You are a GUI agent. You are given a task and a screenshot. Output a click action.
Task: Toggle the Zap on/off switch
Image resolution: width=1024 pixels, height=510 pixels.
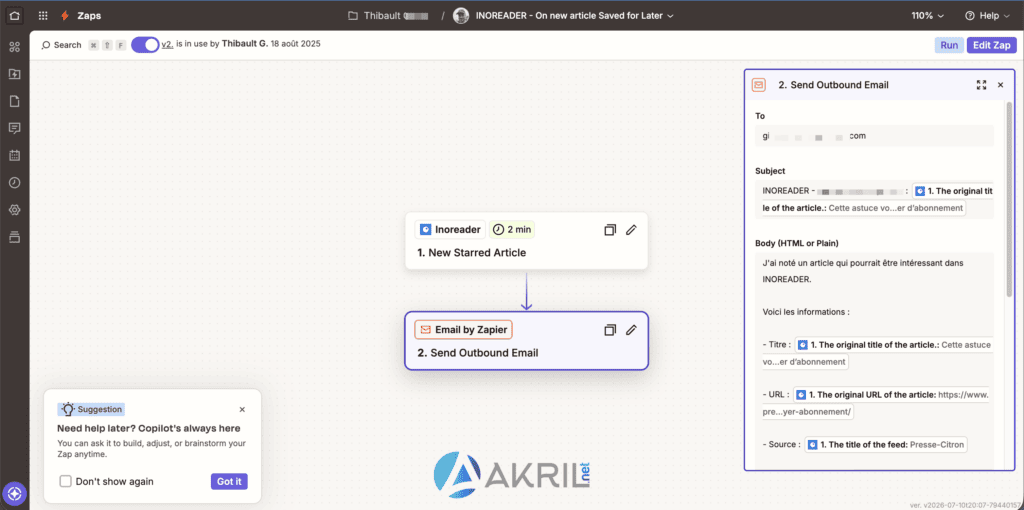(145, 44)
